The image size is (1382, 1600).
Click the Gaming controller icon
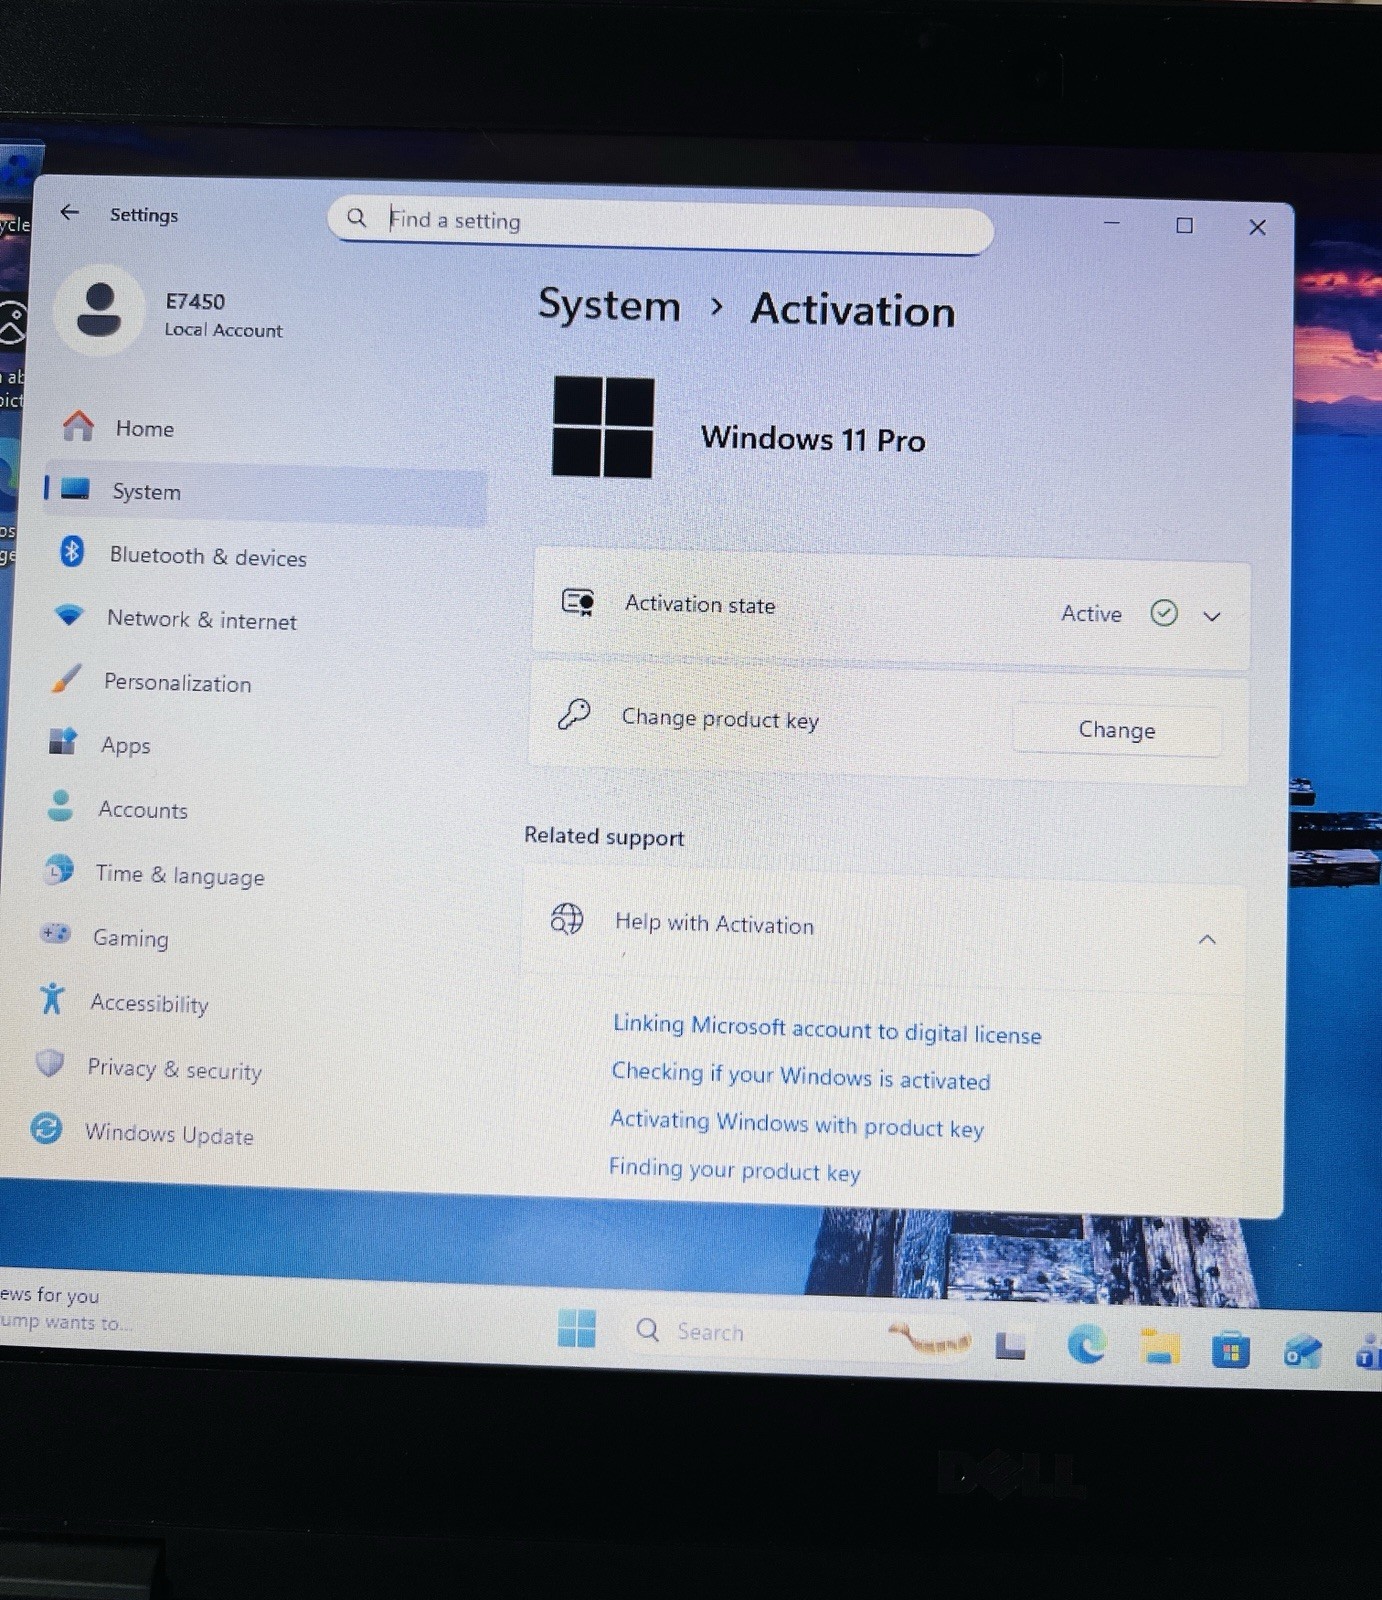55,933
